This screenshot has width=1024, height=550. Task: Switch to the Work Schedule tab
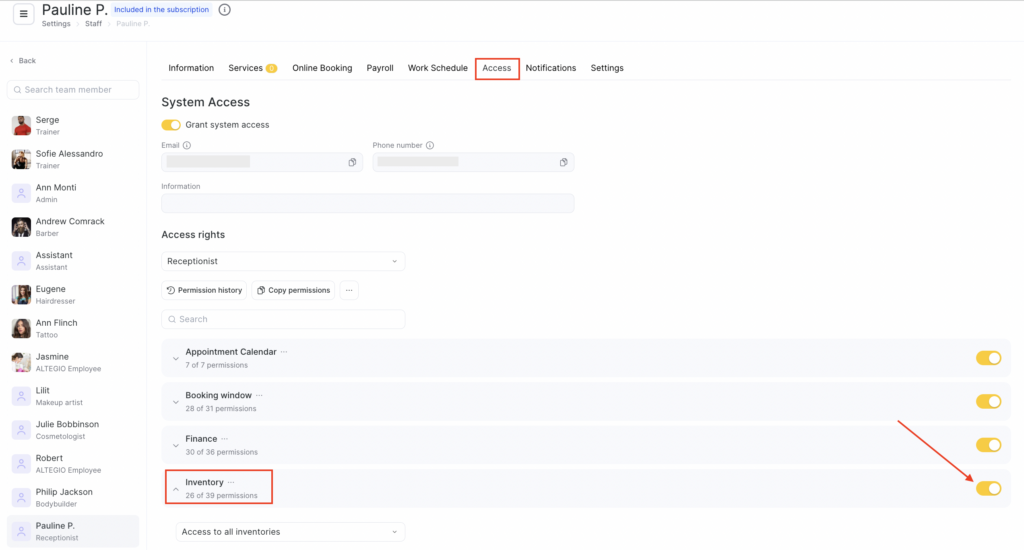pyautogui.click(x=437, y=68)
